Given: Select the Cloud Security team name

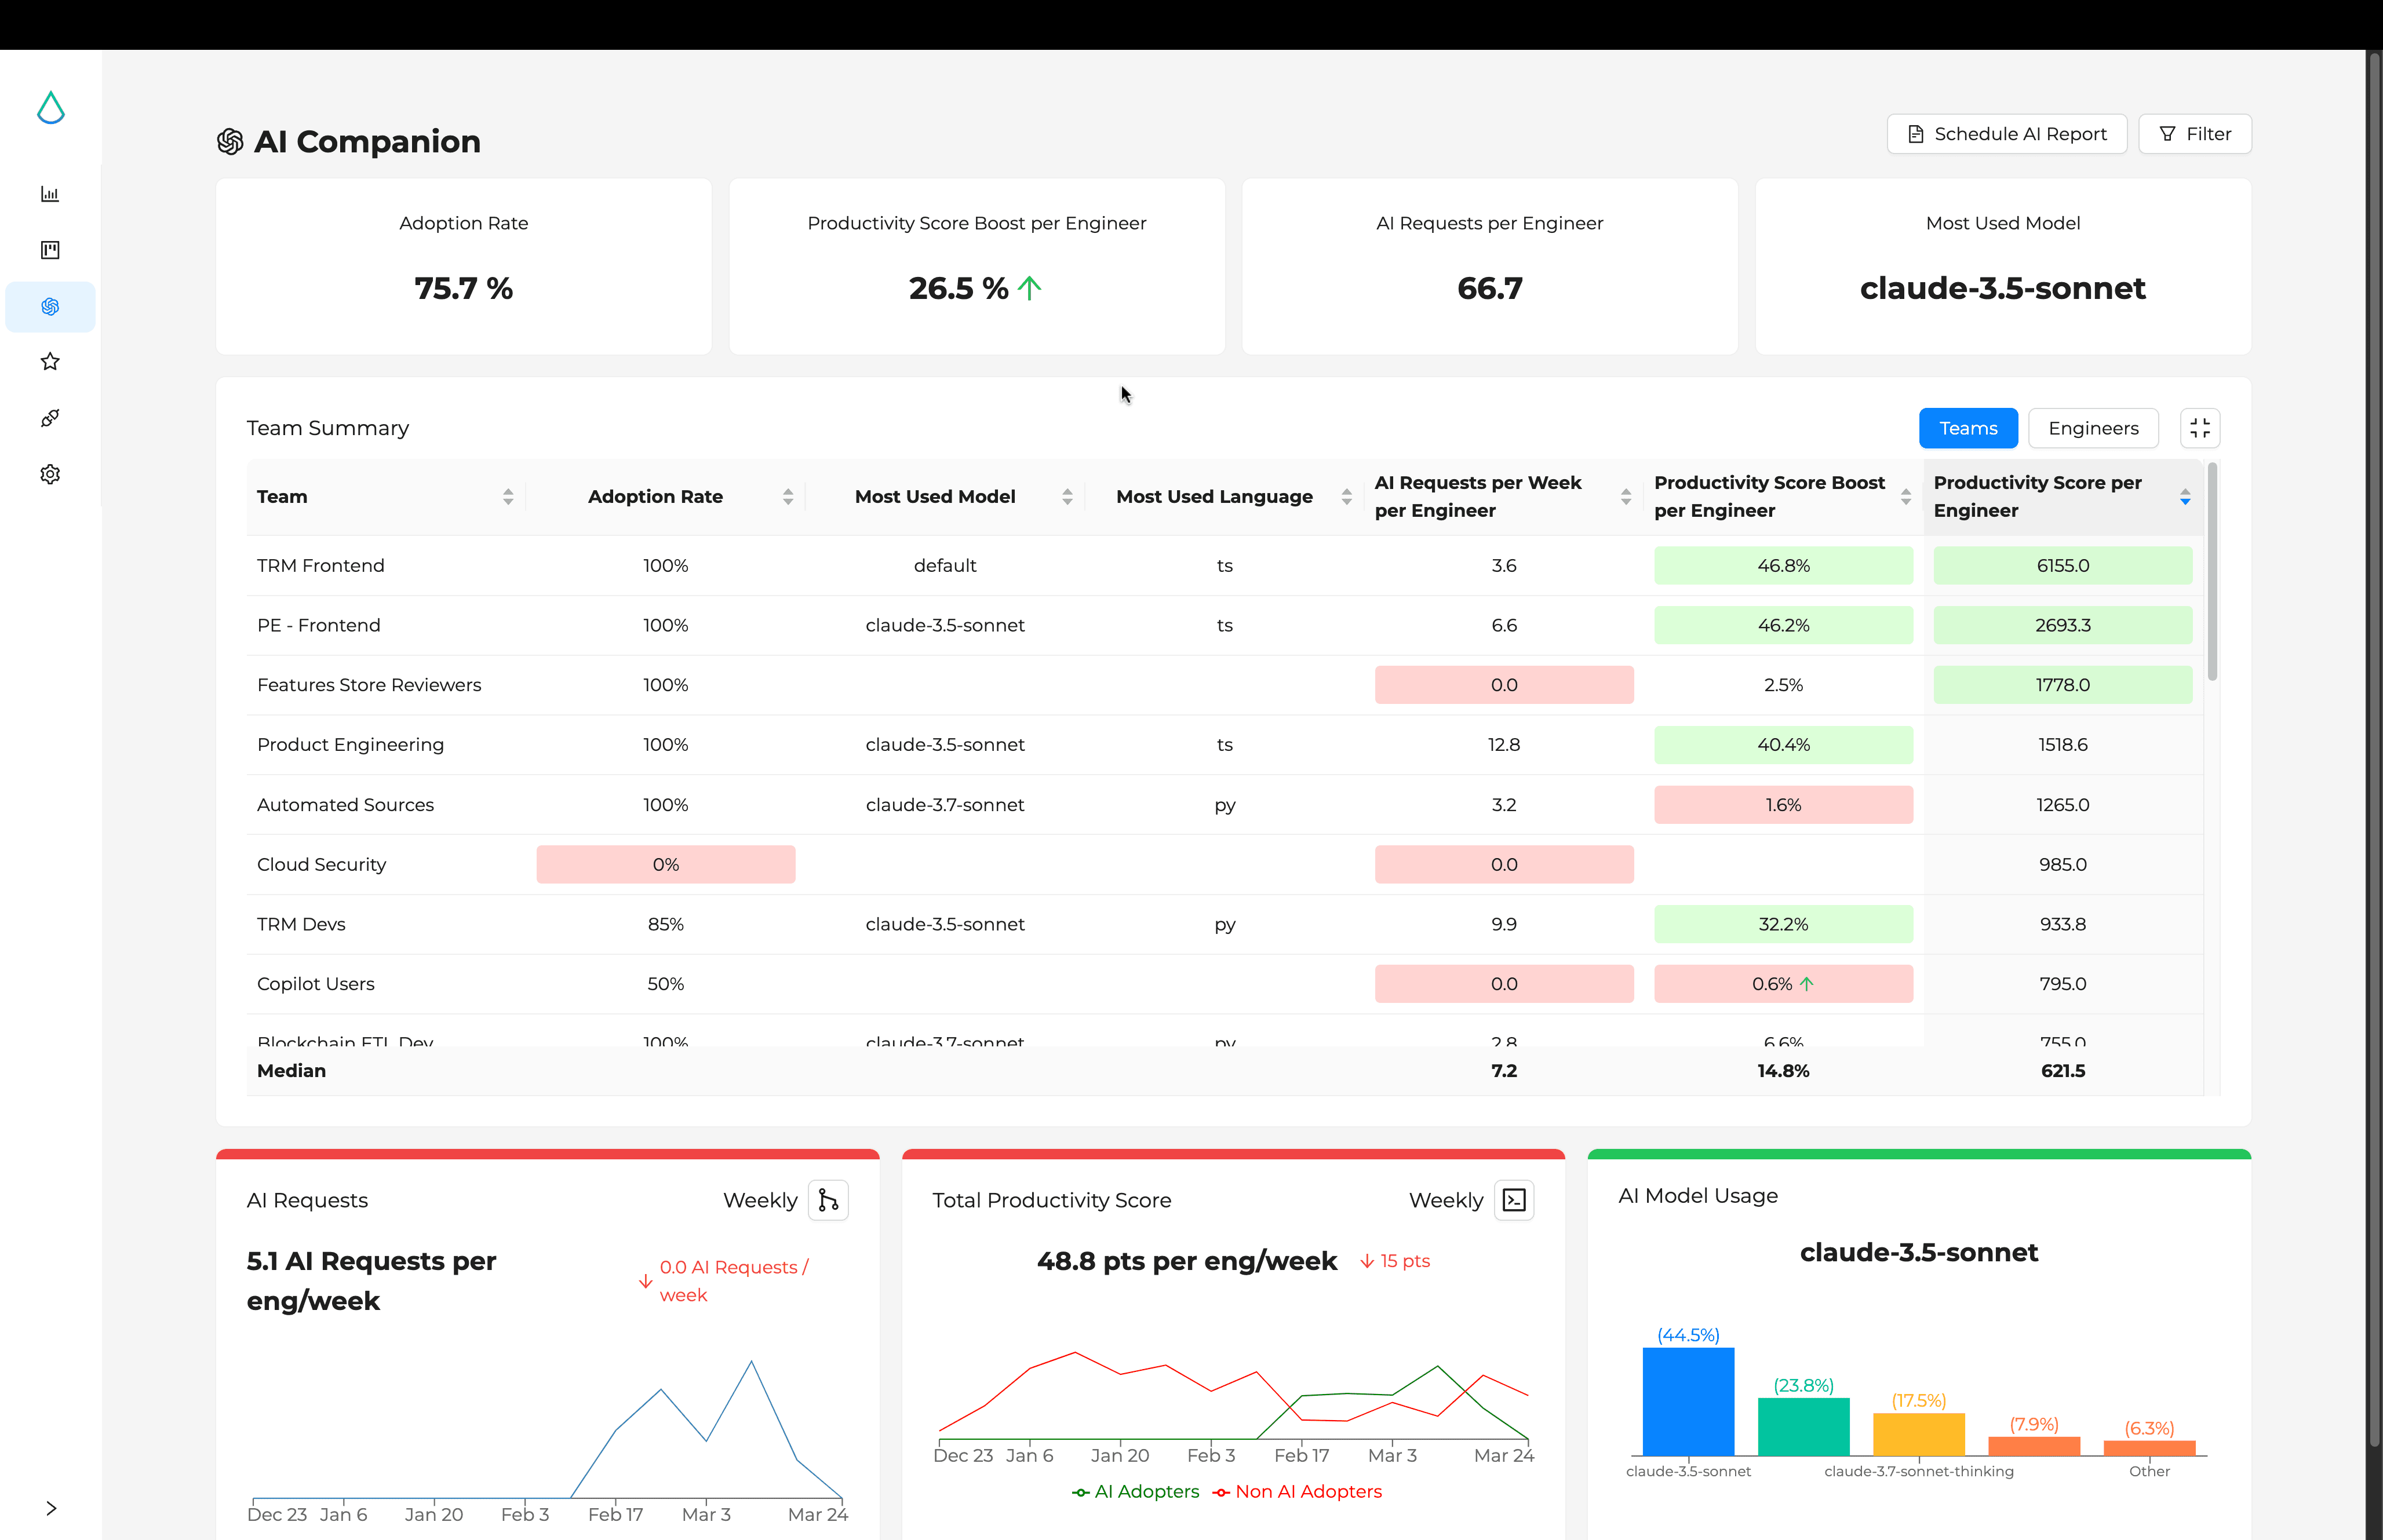Looking at the screenshot, I should click(321, 865).
